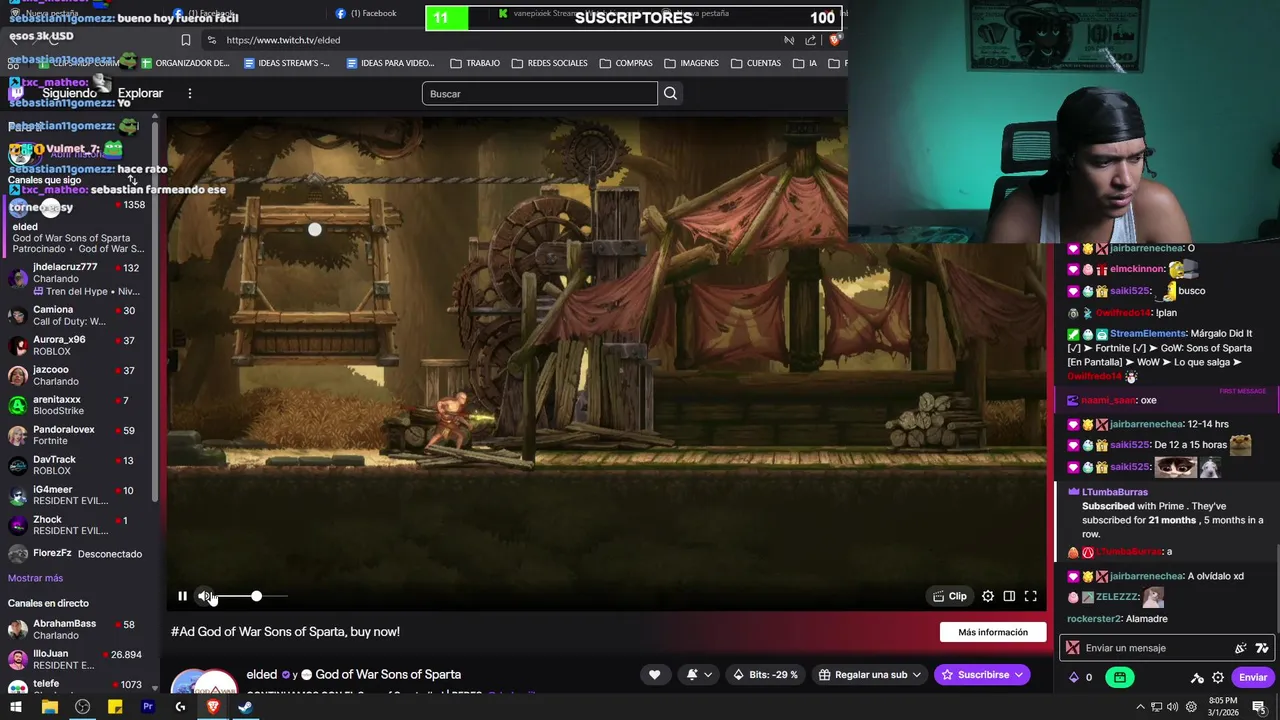Send message with the Enviar button
The image size is (1280, 720).
point(1253,677)
